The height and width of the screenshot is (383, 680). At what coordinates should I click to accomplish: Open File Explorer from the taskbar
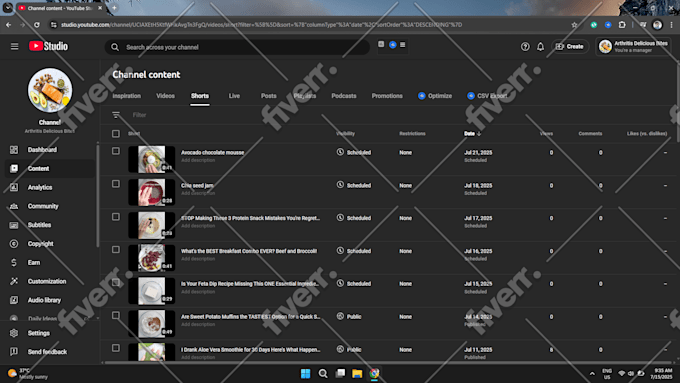pos(357,373)
